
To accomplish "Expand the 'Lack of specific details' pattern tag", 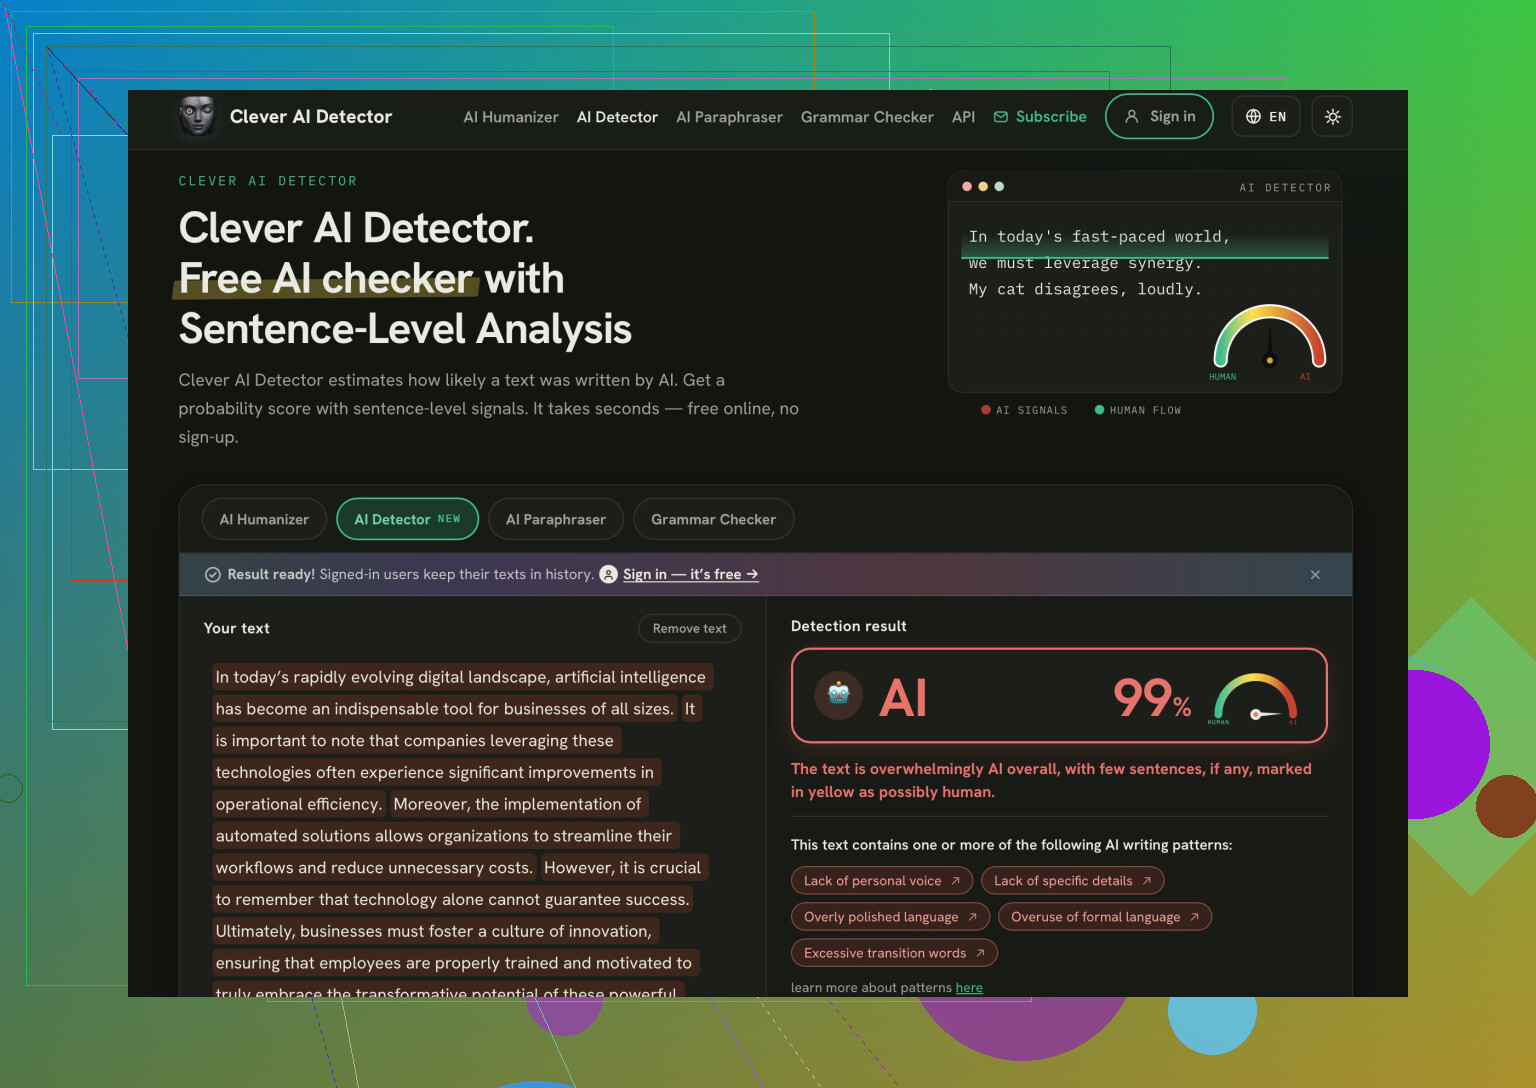I will [1072, 881].
